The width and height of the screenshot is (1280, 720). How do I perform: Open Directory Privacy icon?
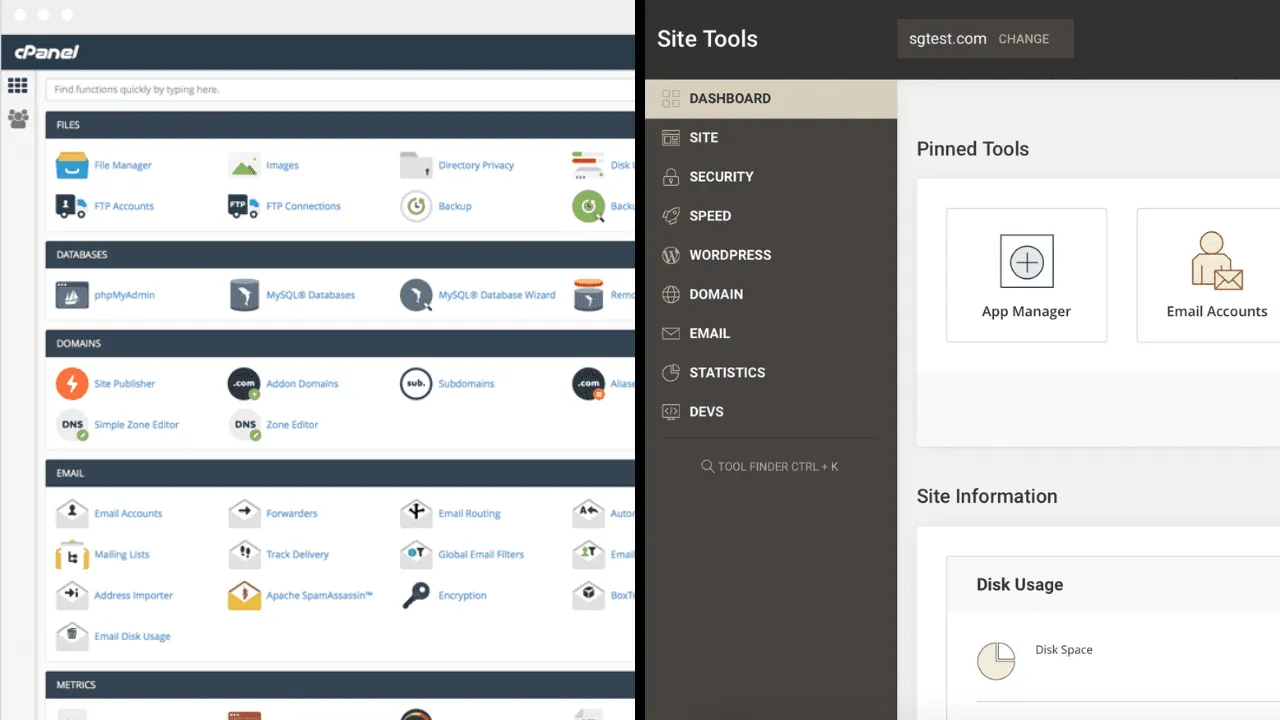(x=416, y=165)
